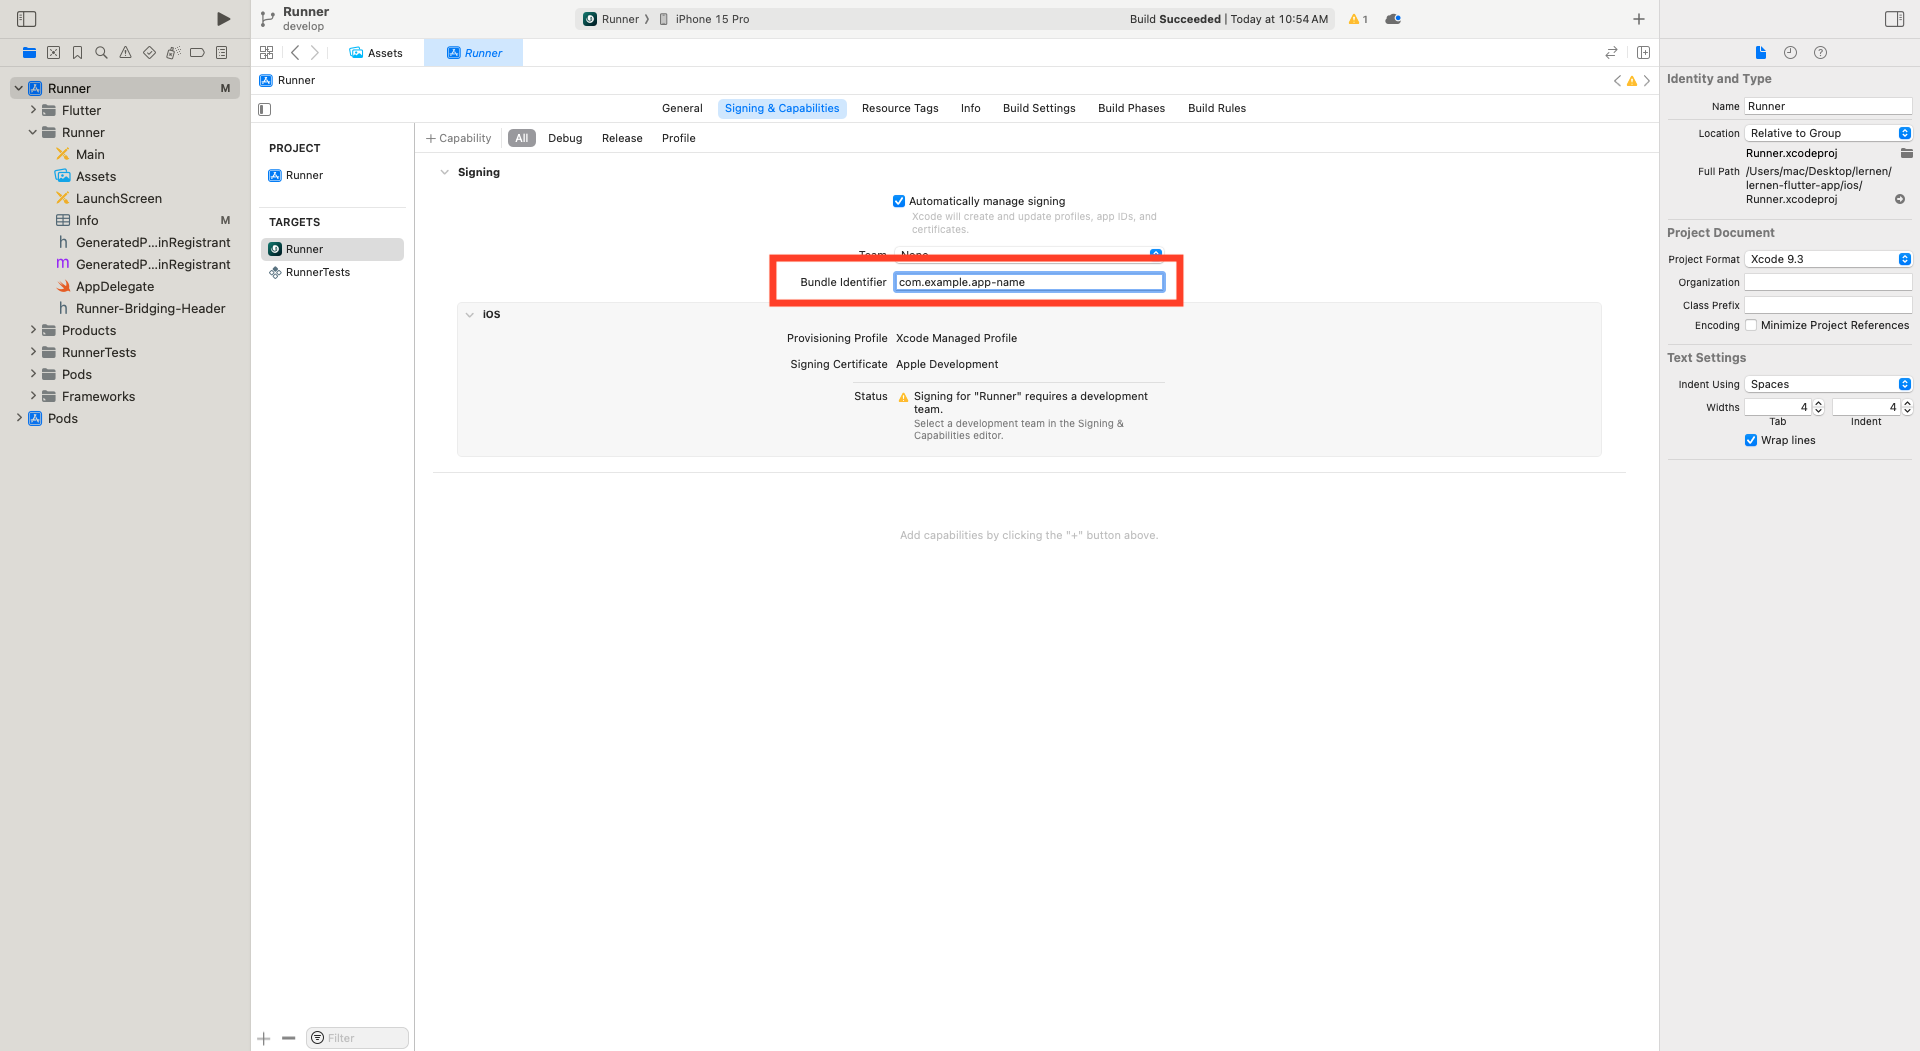The width and height of the screenshot is (1920, 1051).
Task: Reveal the Full Path in Finder arrow
Action: coord(1900,199)
